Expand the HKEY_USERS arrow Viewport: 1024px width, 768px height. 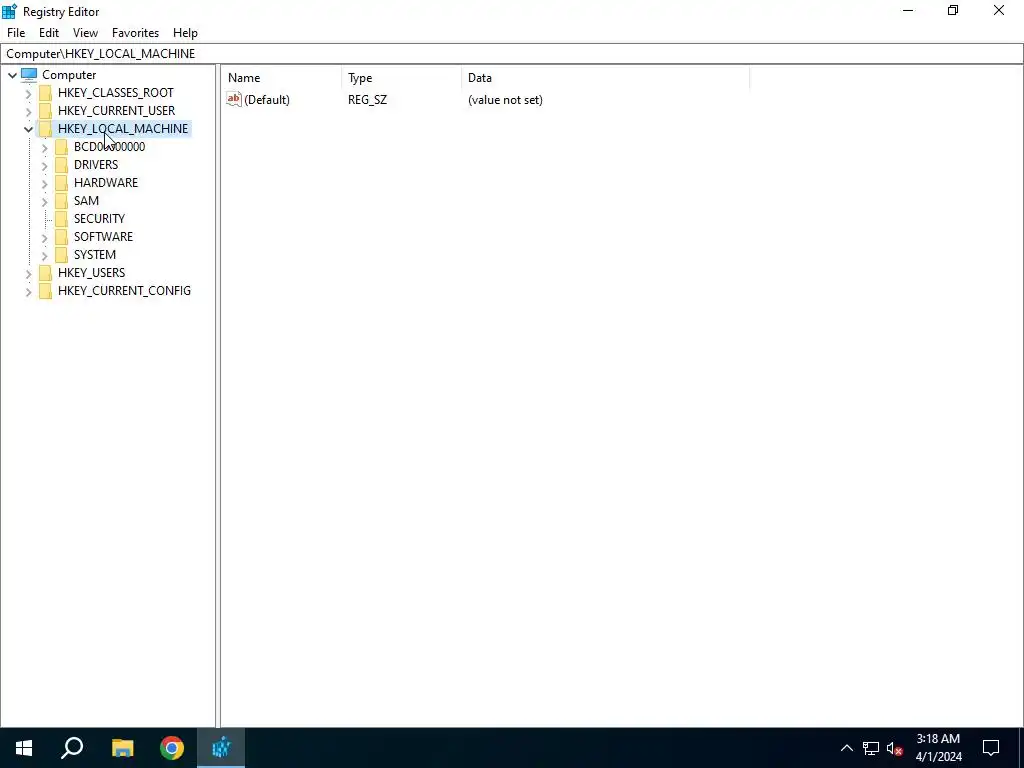28,273
